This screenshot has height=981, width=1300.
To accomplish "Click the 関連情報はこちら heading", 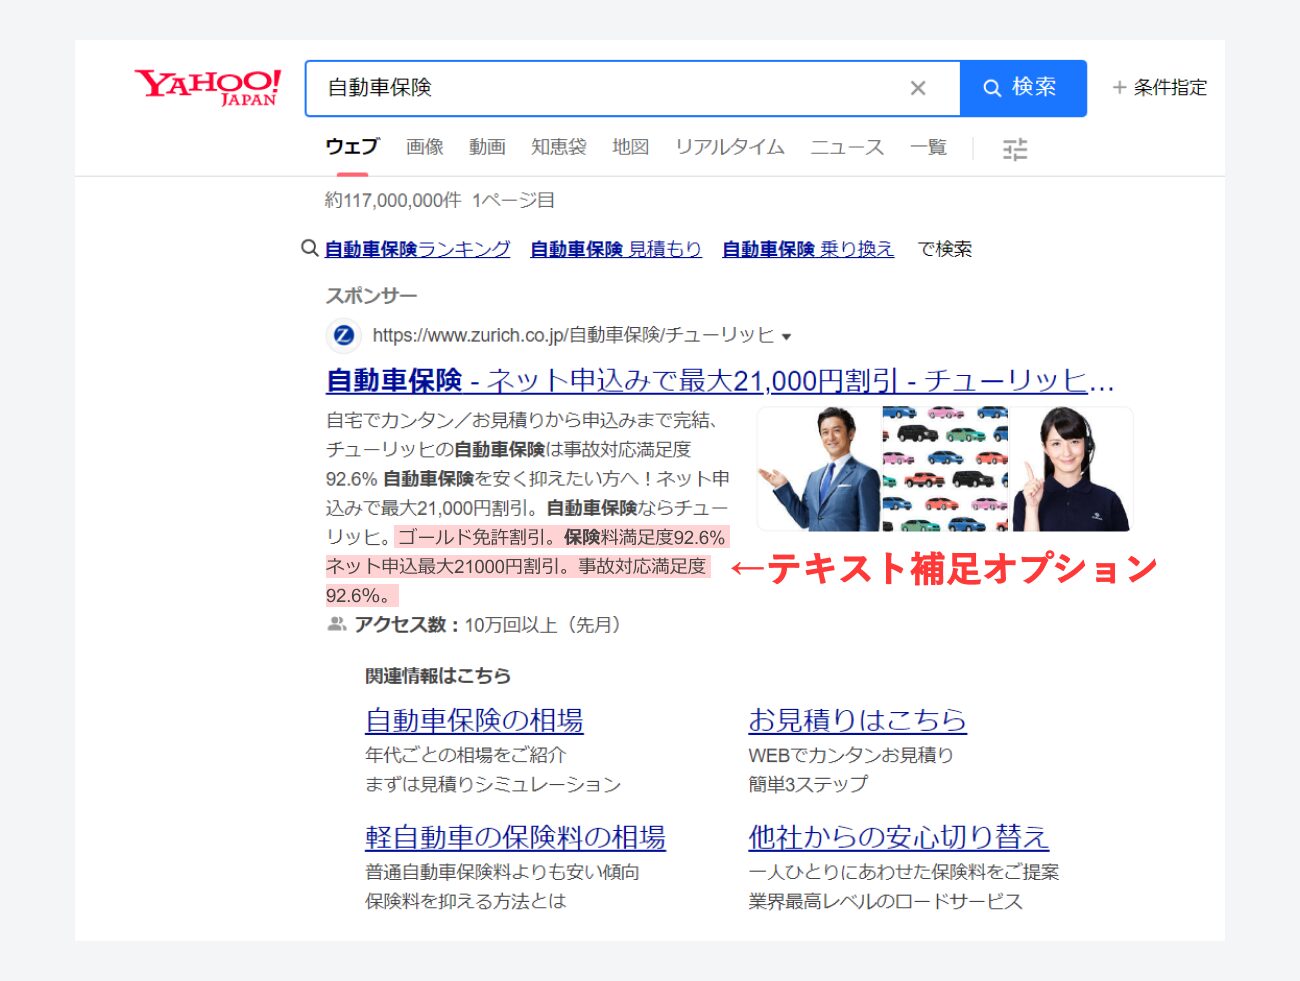I will tap(438, 676).
